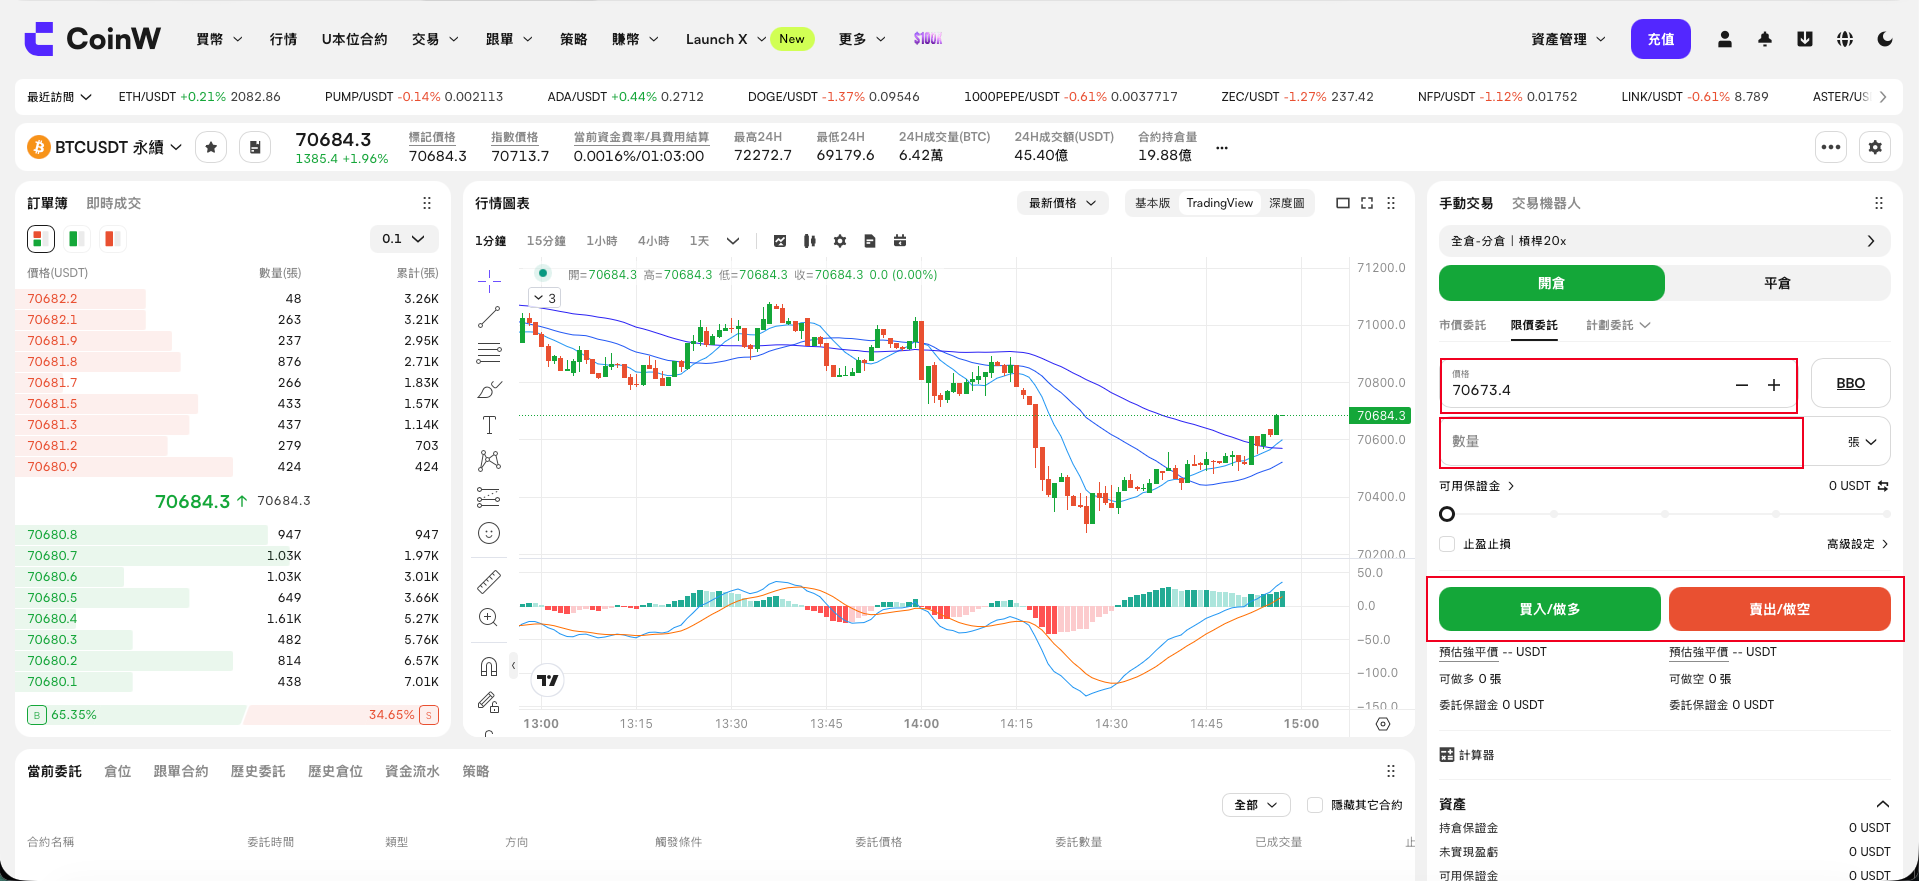
Task: Open 最近訪問 recent visits dropdown
Action: (x=59, y=97)
